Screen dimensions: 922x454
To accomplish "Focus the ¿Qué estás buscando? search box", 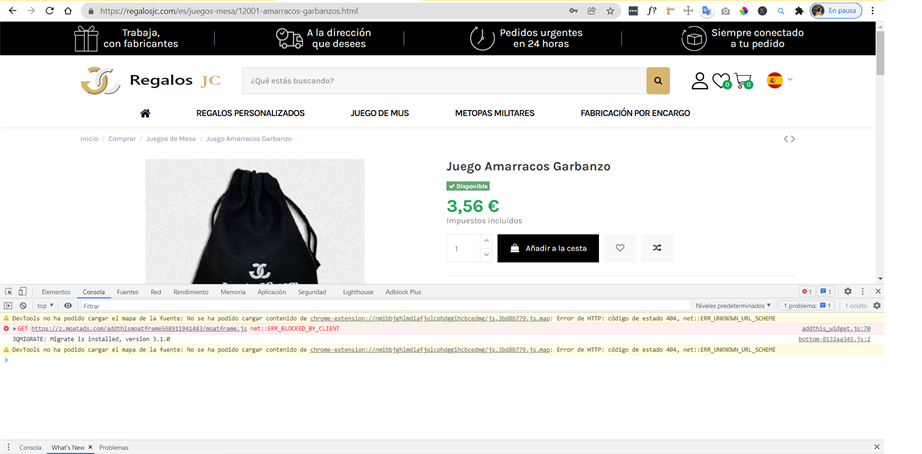I will pos(444,81).
